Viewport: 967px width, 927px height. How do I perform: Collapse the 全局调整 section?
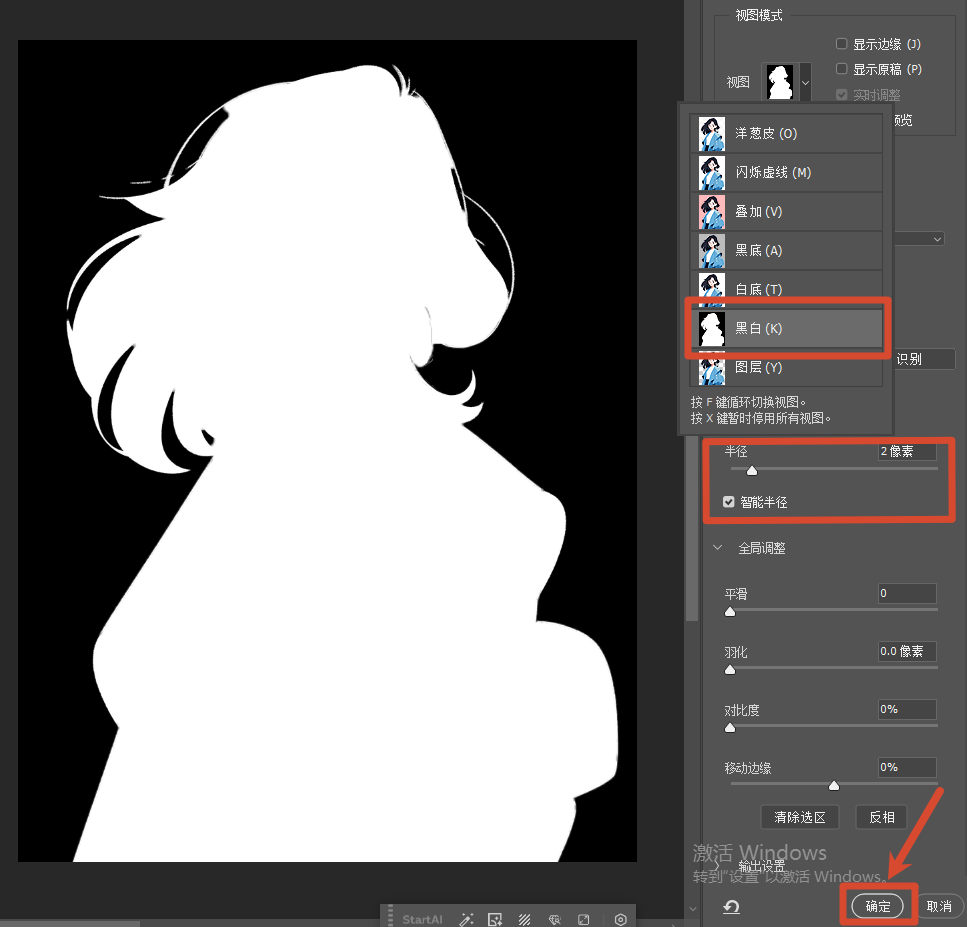coord(717,548)
